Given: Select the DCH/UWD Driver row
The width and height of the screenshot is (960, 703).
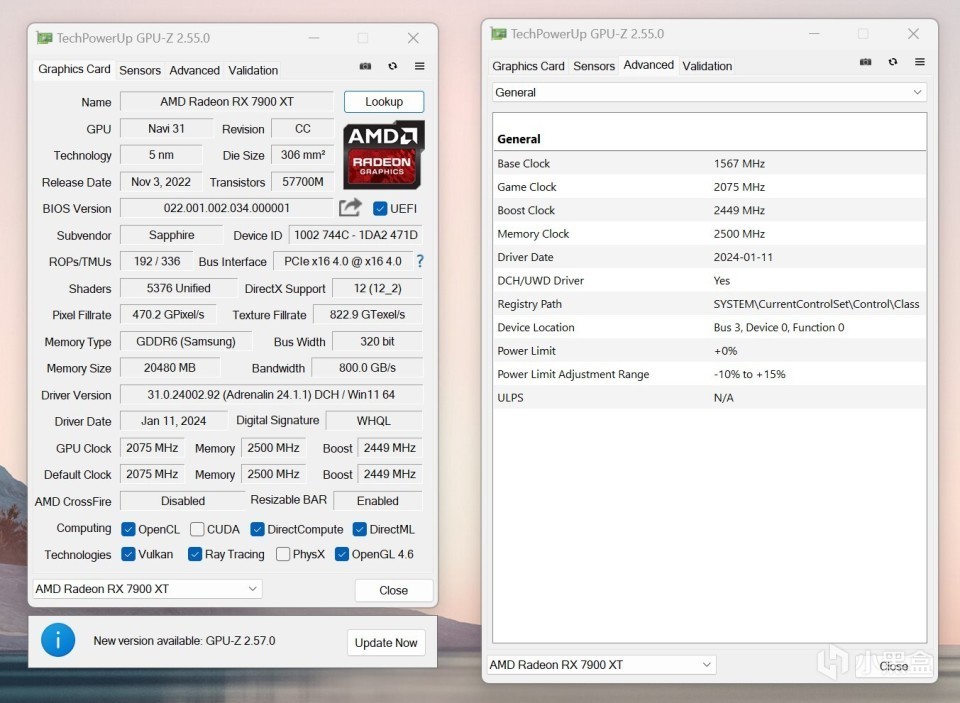Looking at the screenshot, I should pyautogui.click(x=710, y=280).
